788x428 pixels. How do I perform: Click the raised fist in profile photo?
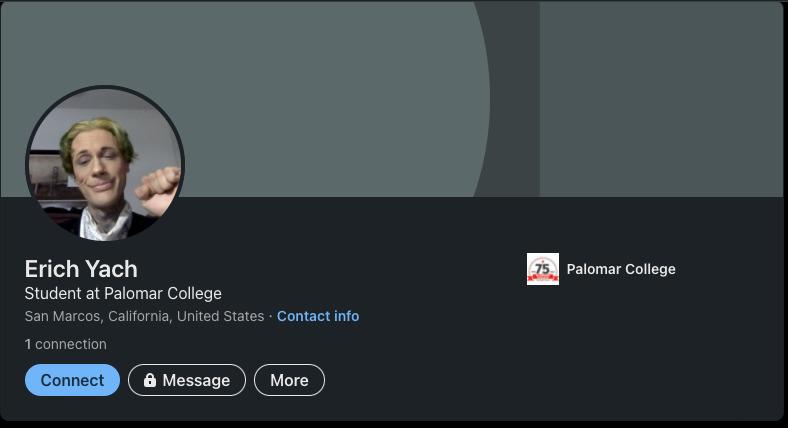158,187
